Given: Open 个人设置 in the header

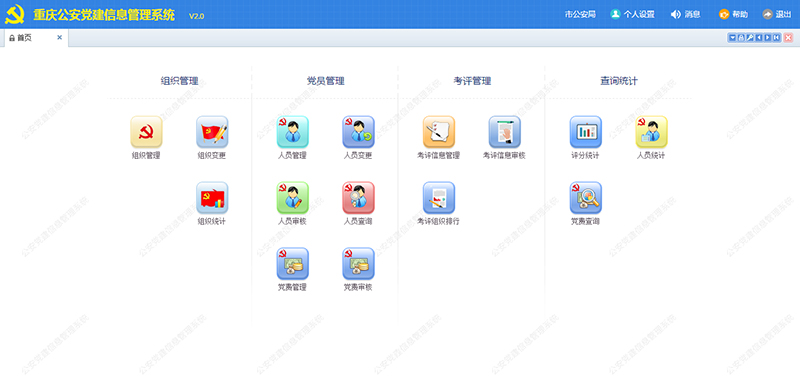Looking at the screenshot, I should (x=633, y=14).
